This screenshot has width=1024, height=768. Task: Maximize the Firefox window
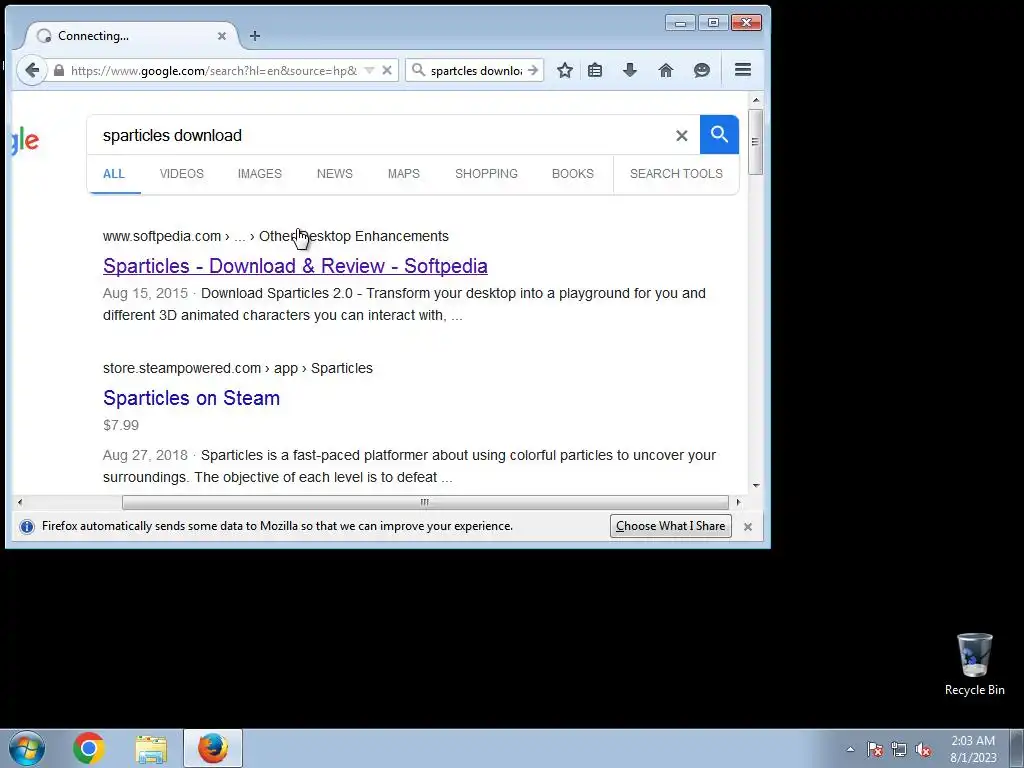713,23
